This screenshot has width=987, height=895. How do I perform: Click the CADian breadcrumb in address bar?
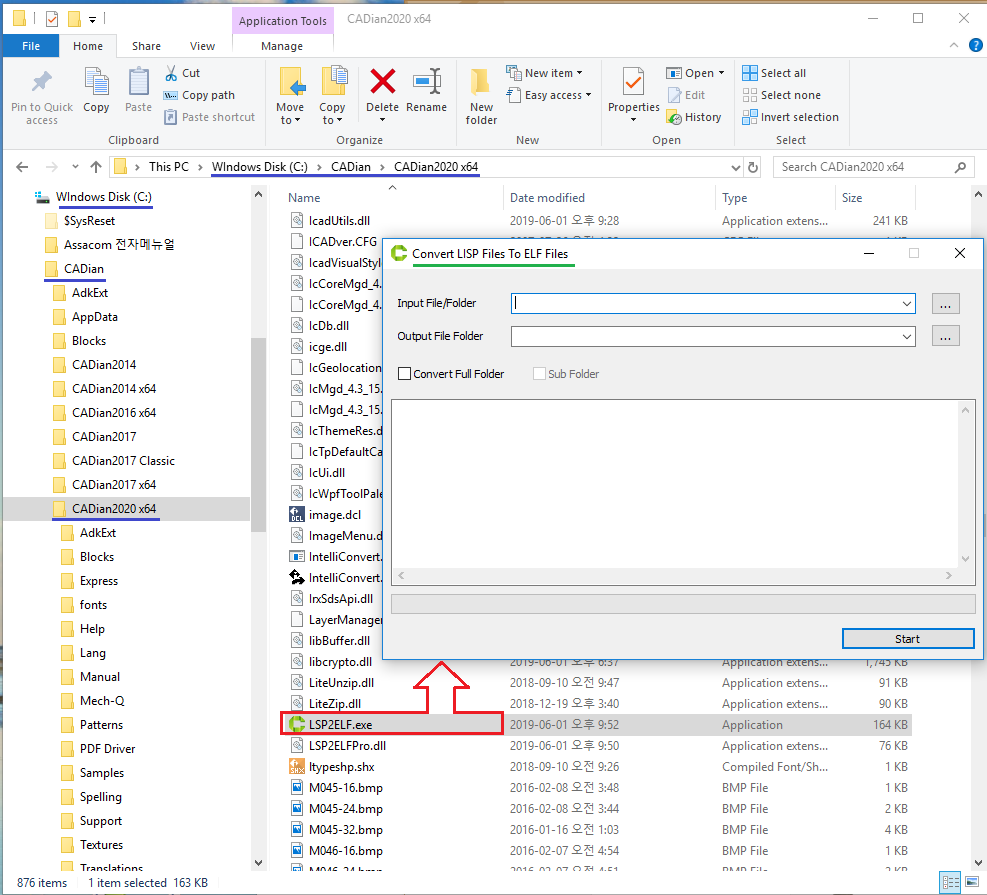(351, 167)
